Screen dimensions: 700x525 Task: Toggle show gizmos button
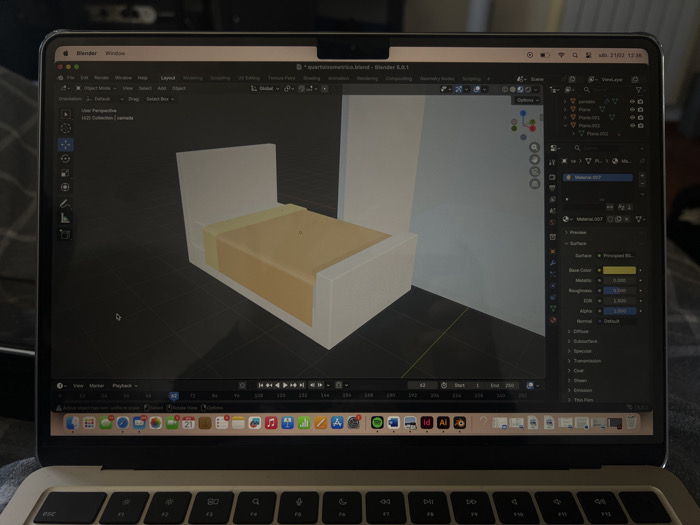(458, 89)
